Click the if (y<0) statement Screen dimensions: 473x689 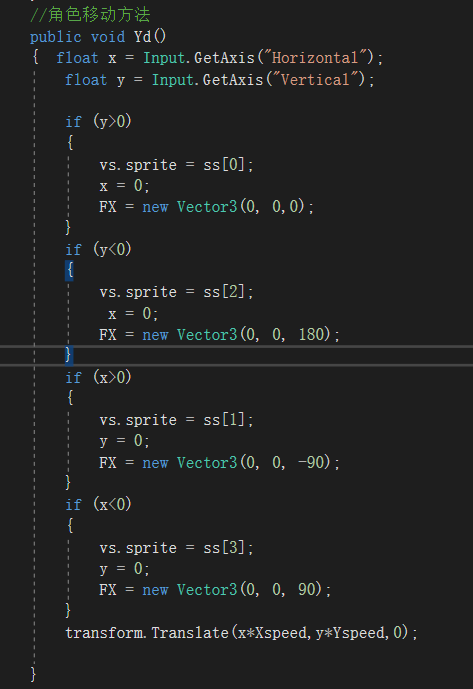98,250
